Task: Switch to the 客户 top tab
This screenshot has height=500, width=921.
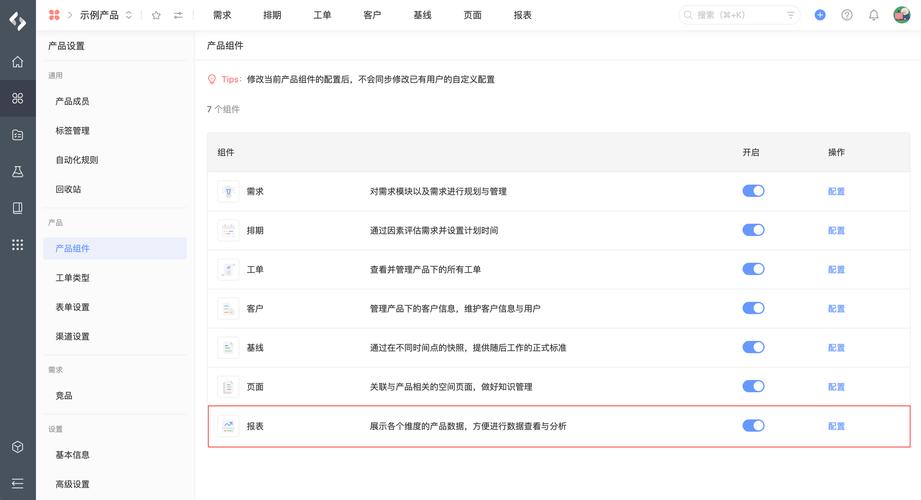Action: coord(372,15)
